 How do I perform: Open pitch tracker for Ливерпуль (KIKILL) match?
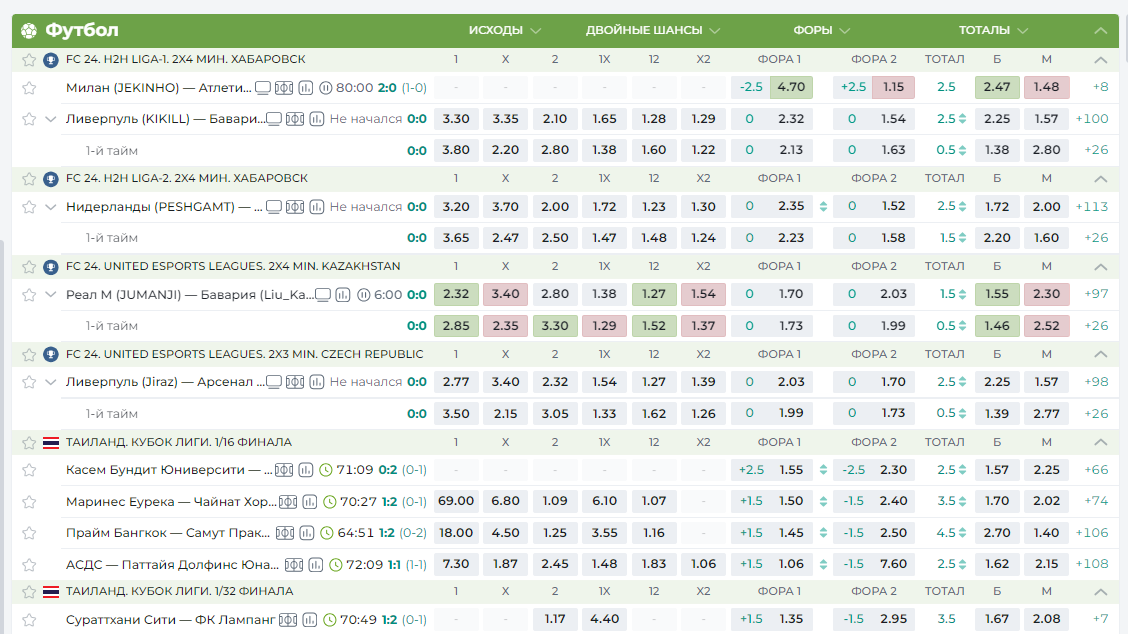point(295,119)
